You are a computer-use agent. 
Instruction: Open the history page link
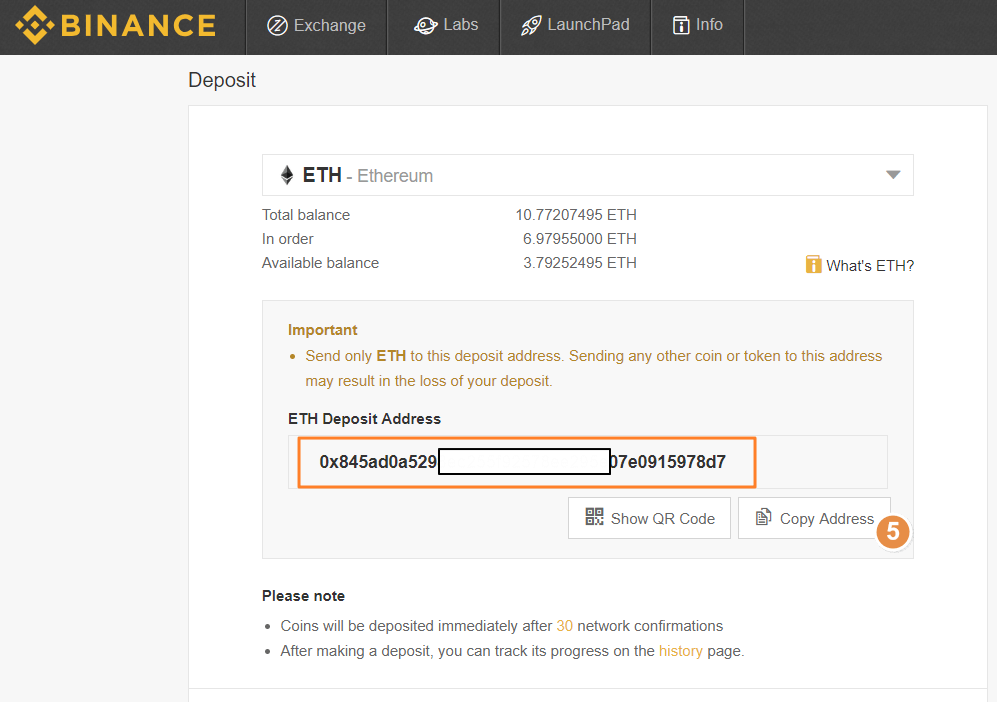coord(680,651)
